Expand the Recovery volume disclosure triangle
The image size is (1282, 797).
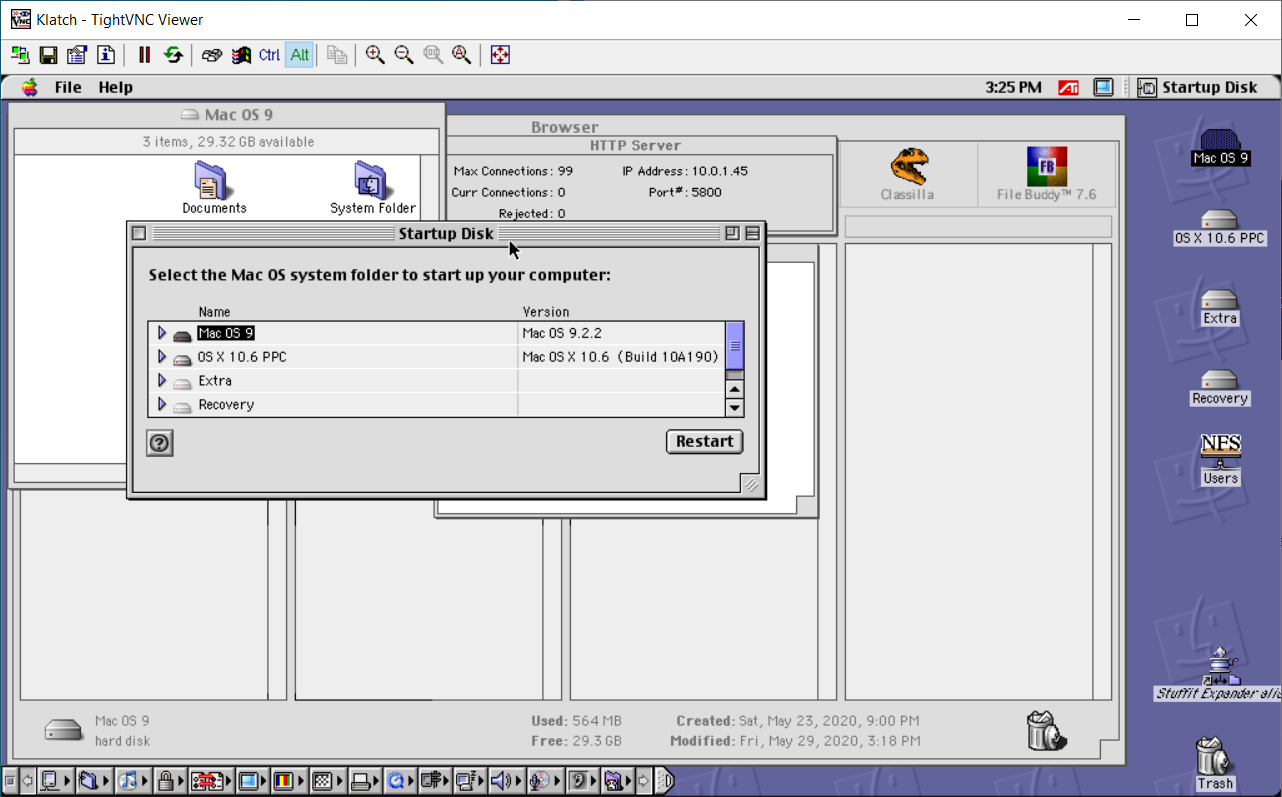pos(161,405)
